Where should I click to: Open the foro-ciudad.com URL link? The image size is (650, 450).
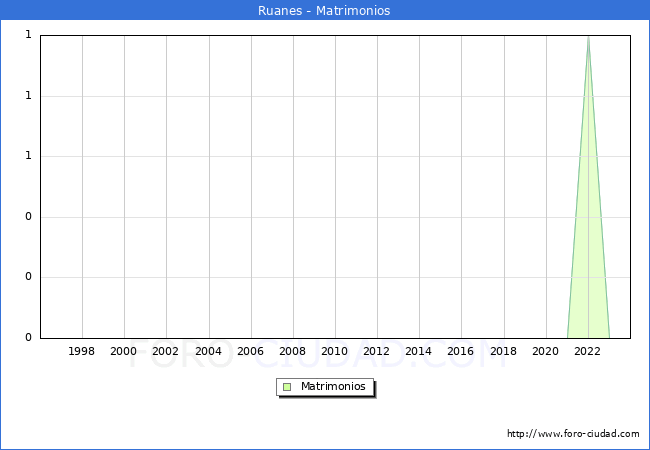573,434
